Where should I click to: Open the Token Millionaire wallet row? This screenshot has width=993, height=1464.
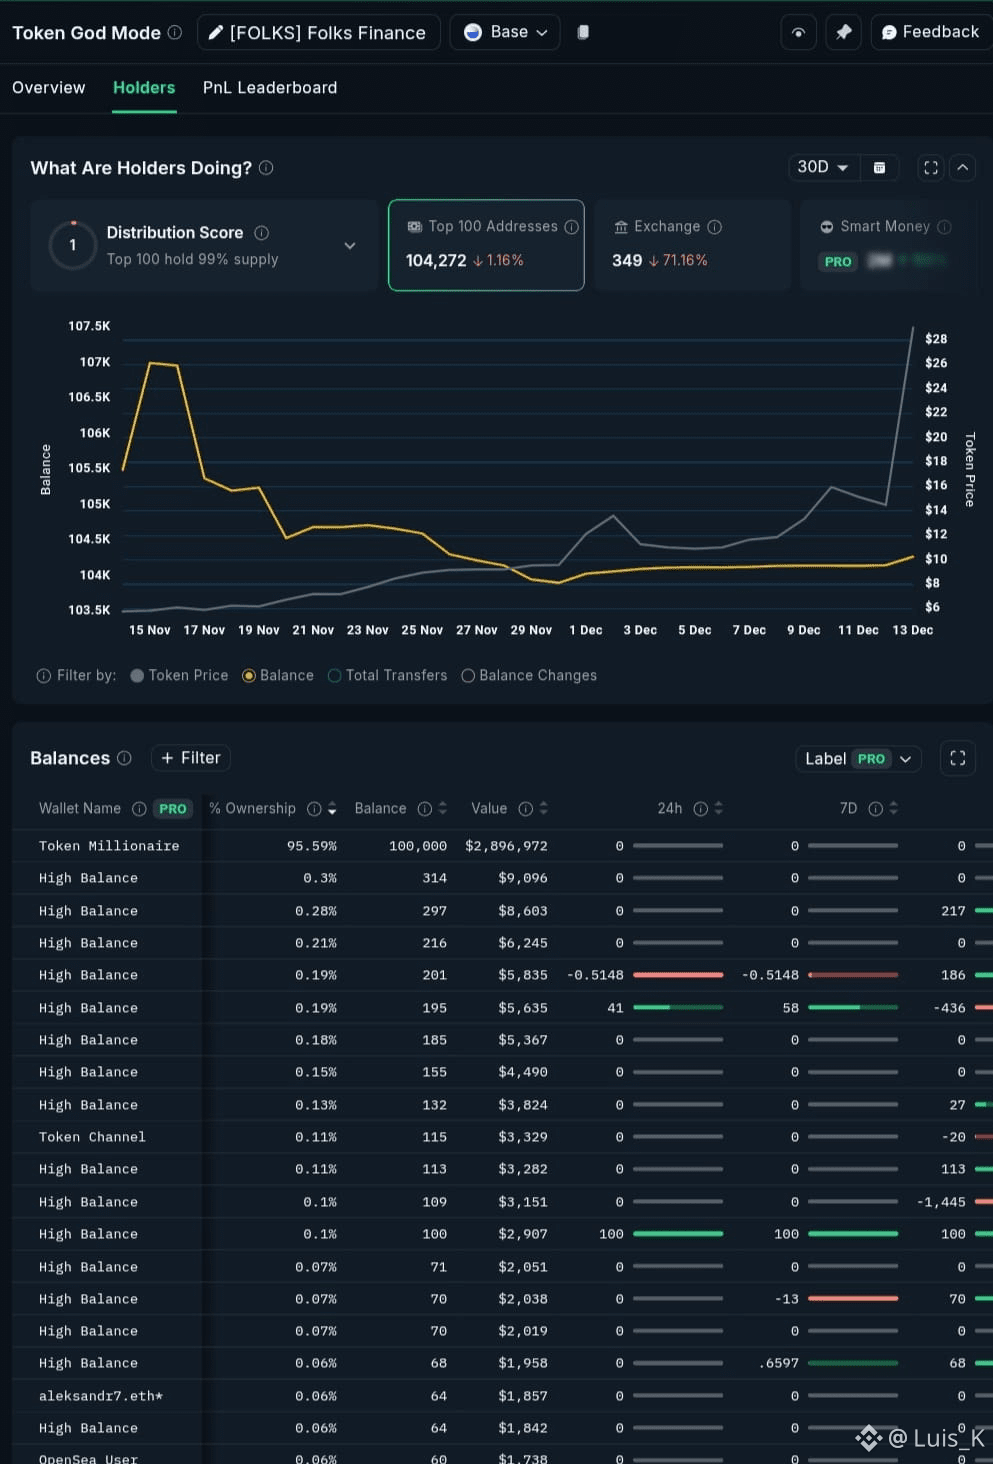[502, 846]
